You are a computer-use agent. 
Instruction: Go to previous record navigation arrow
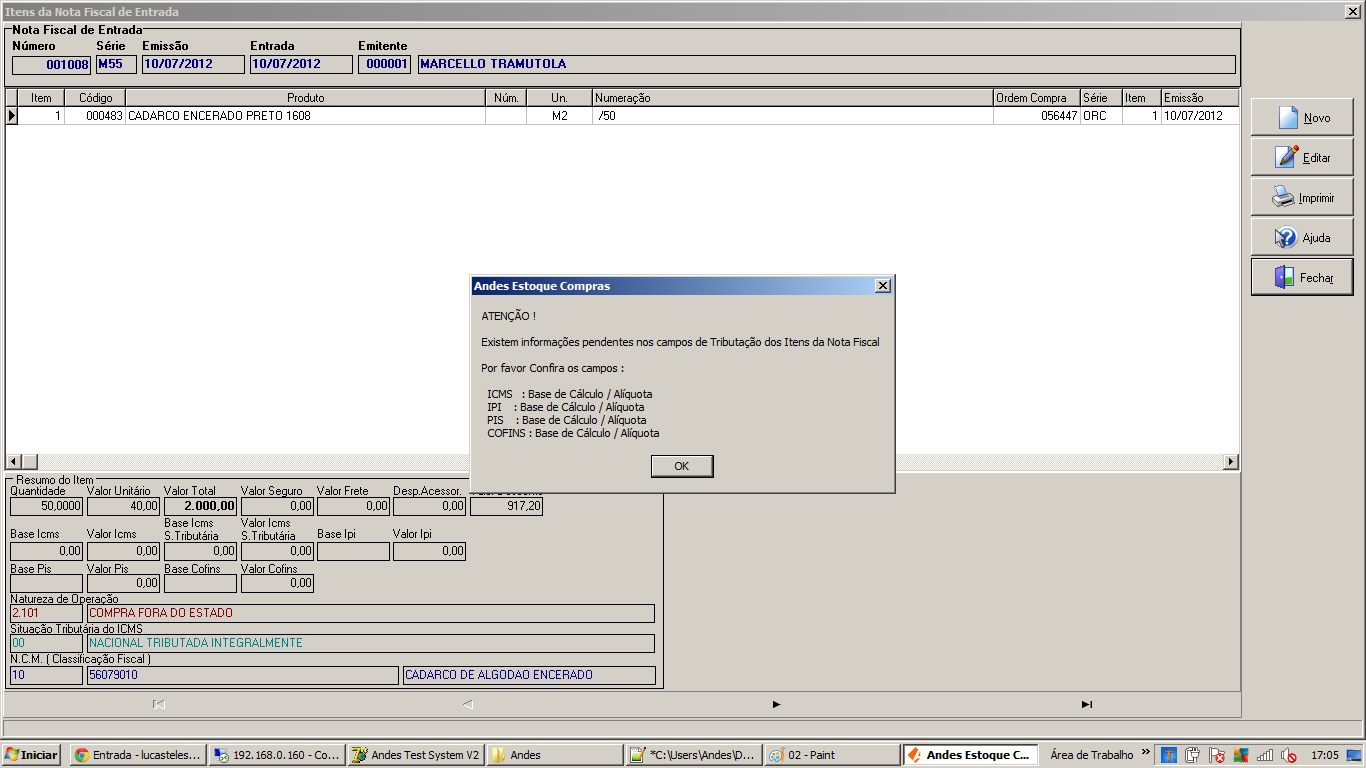(x=468, y=704)
